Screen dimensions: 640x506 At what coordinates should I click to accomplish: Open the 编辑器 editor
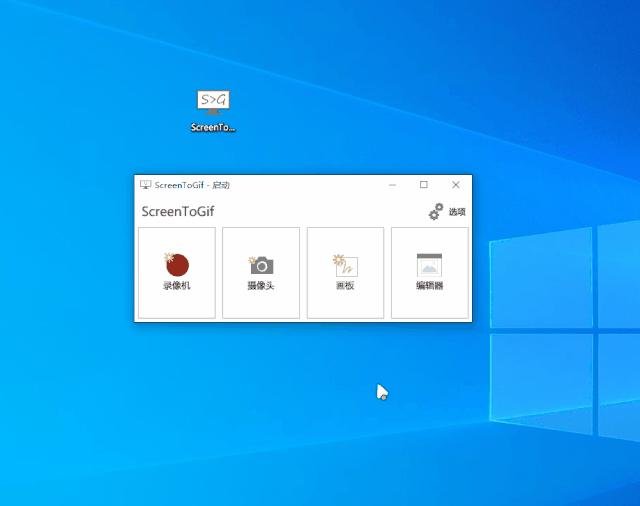[430, 273]
